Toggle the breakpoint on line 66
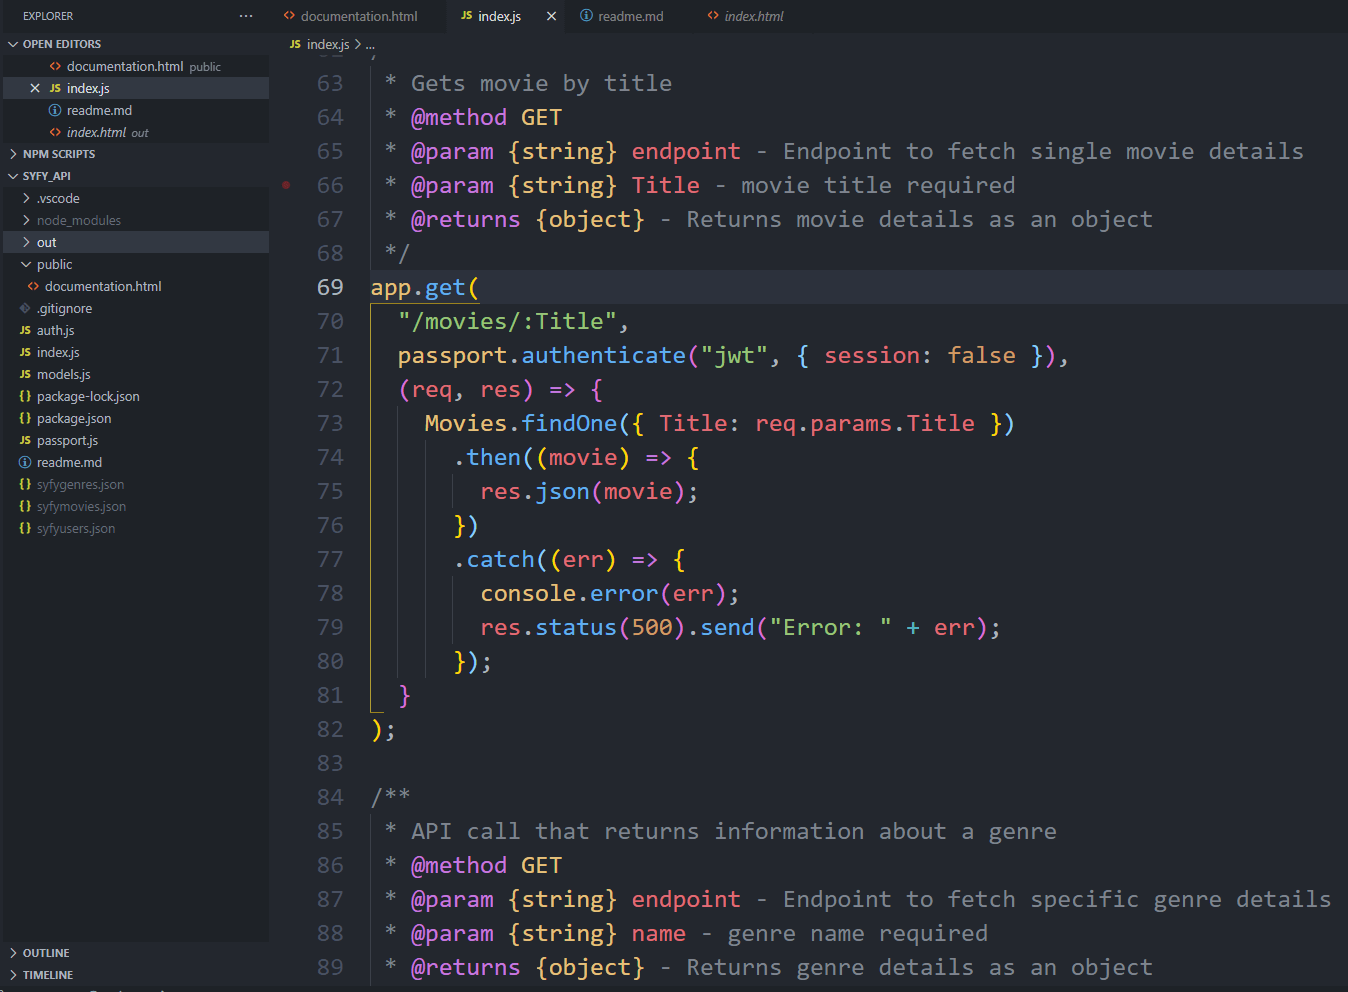Viewport: 1348px width, 992px height. click(x=286, y=185)
